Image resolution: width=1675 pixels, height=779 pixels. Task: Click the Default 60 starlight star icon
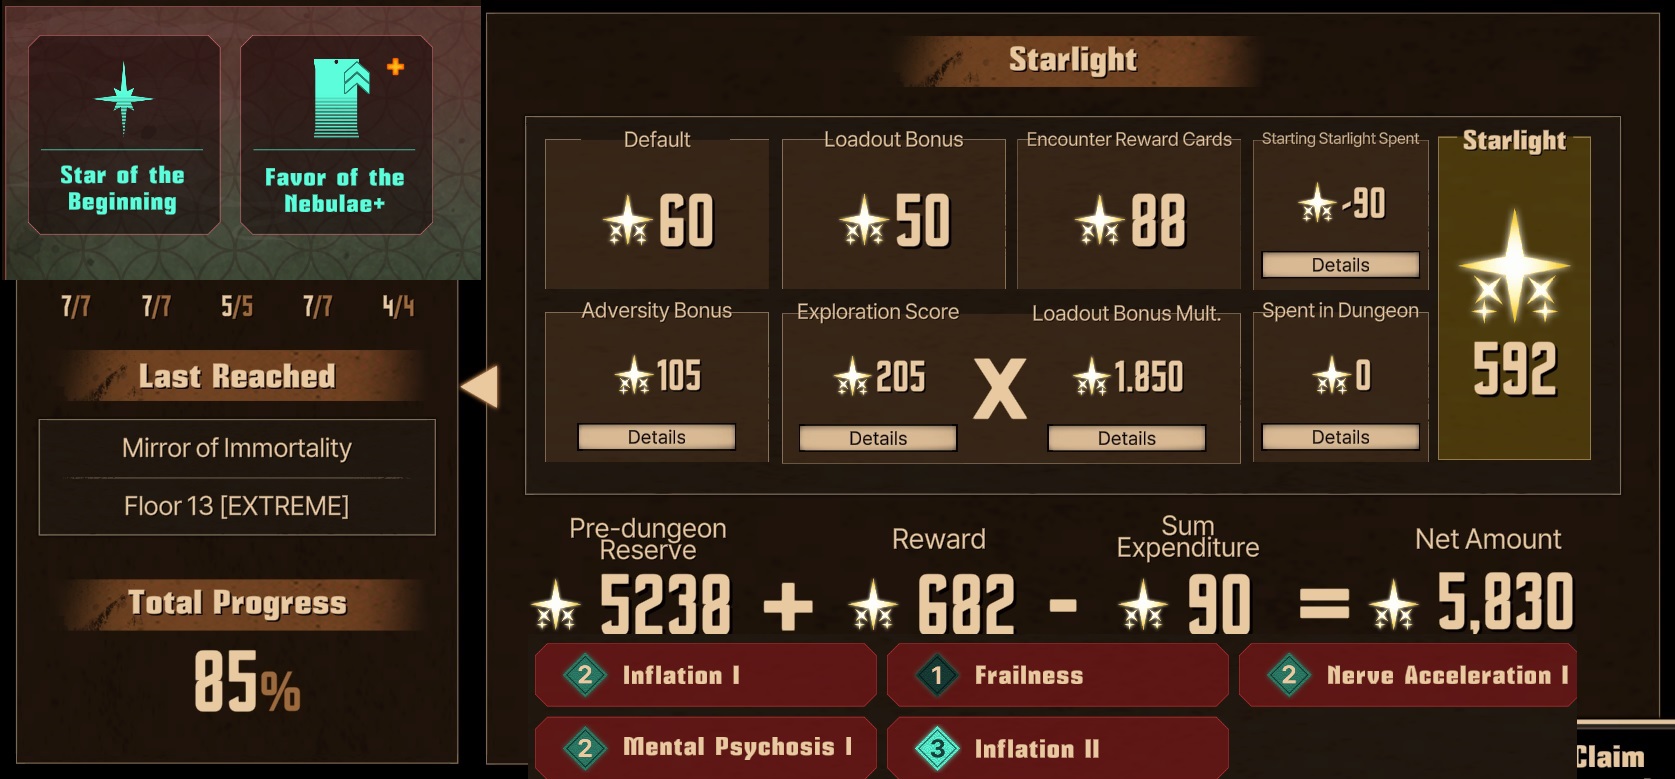click(x=628, y=221)
